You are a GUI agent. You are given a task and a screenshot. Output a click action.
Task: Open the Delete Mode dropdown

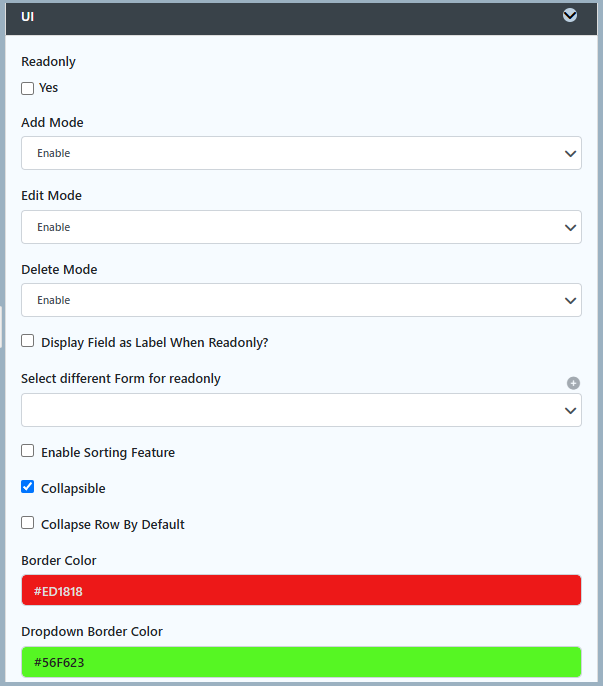click(x=301, y=300)
